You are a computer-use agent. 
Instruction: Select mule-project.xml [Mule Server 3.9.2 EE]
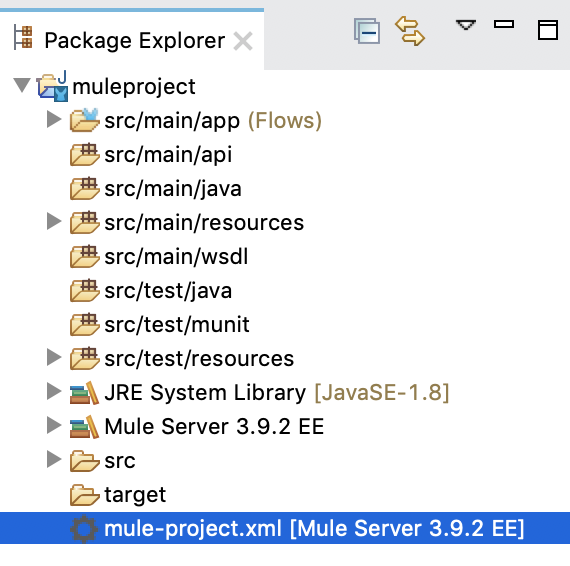[314, 528]
